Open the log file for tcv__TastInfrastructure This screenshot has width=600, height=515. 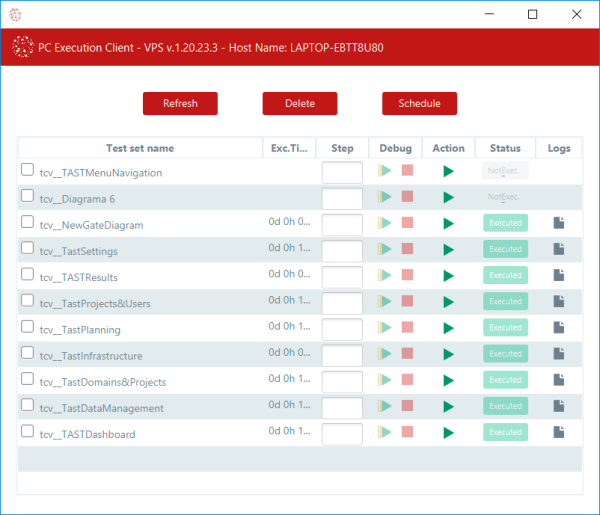pos(559,354)
